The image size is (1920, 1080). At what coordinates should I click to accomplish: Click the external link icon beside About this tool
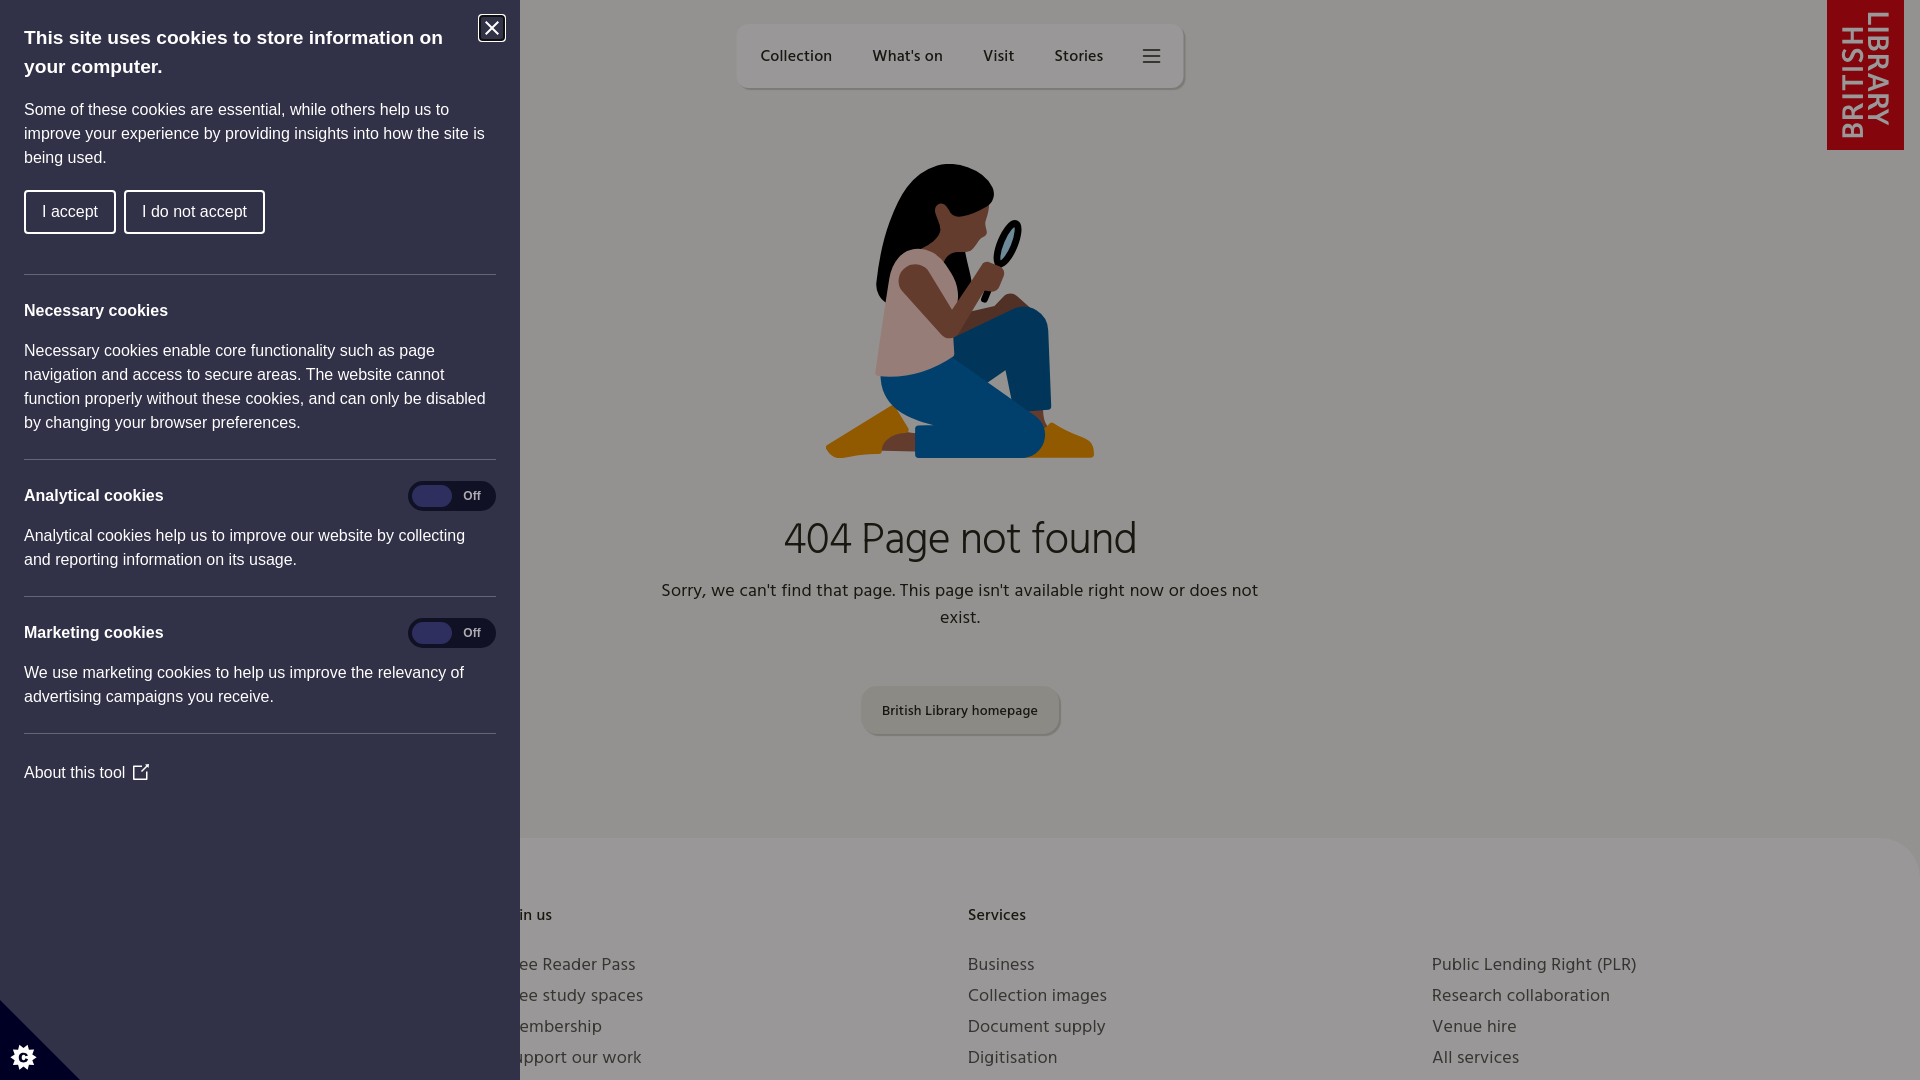pos(141,771)
